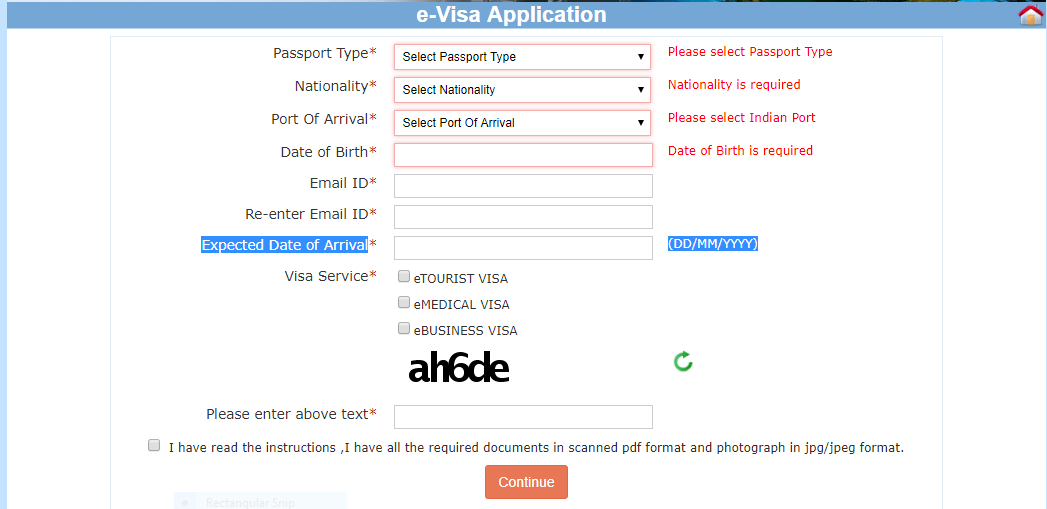The width and height of the screenshot is (1047, 509).
Task: Click the home icon in header
Action: coord(1032,14)
